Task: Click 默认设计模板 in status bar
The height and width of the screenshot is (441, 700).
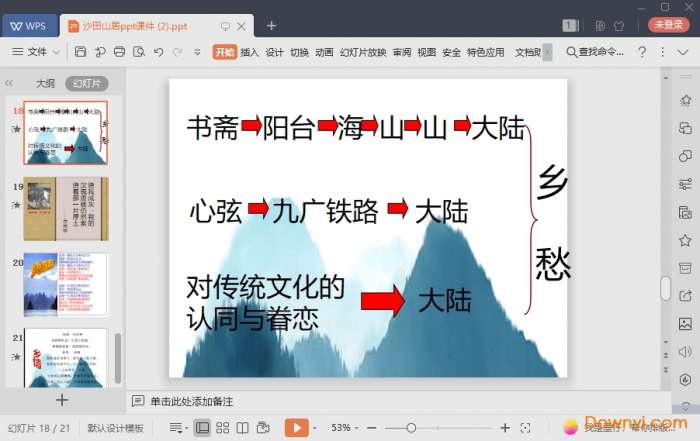Action: [x=116, y=428]
